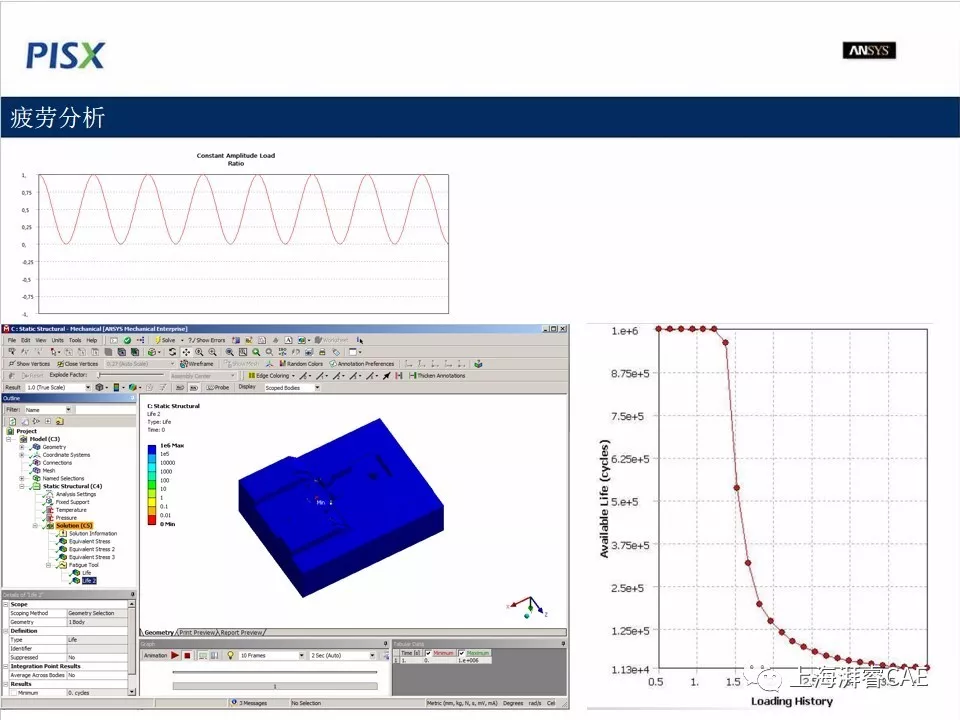The image size is (960, 720).
Task: Open the 10 Frames dropdown
Action: click(301, 655)
